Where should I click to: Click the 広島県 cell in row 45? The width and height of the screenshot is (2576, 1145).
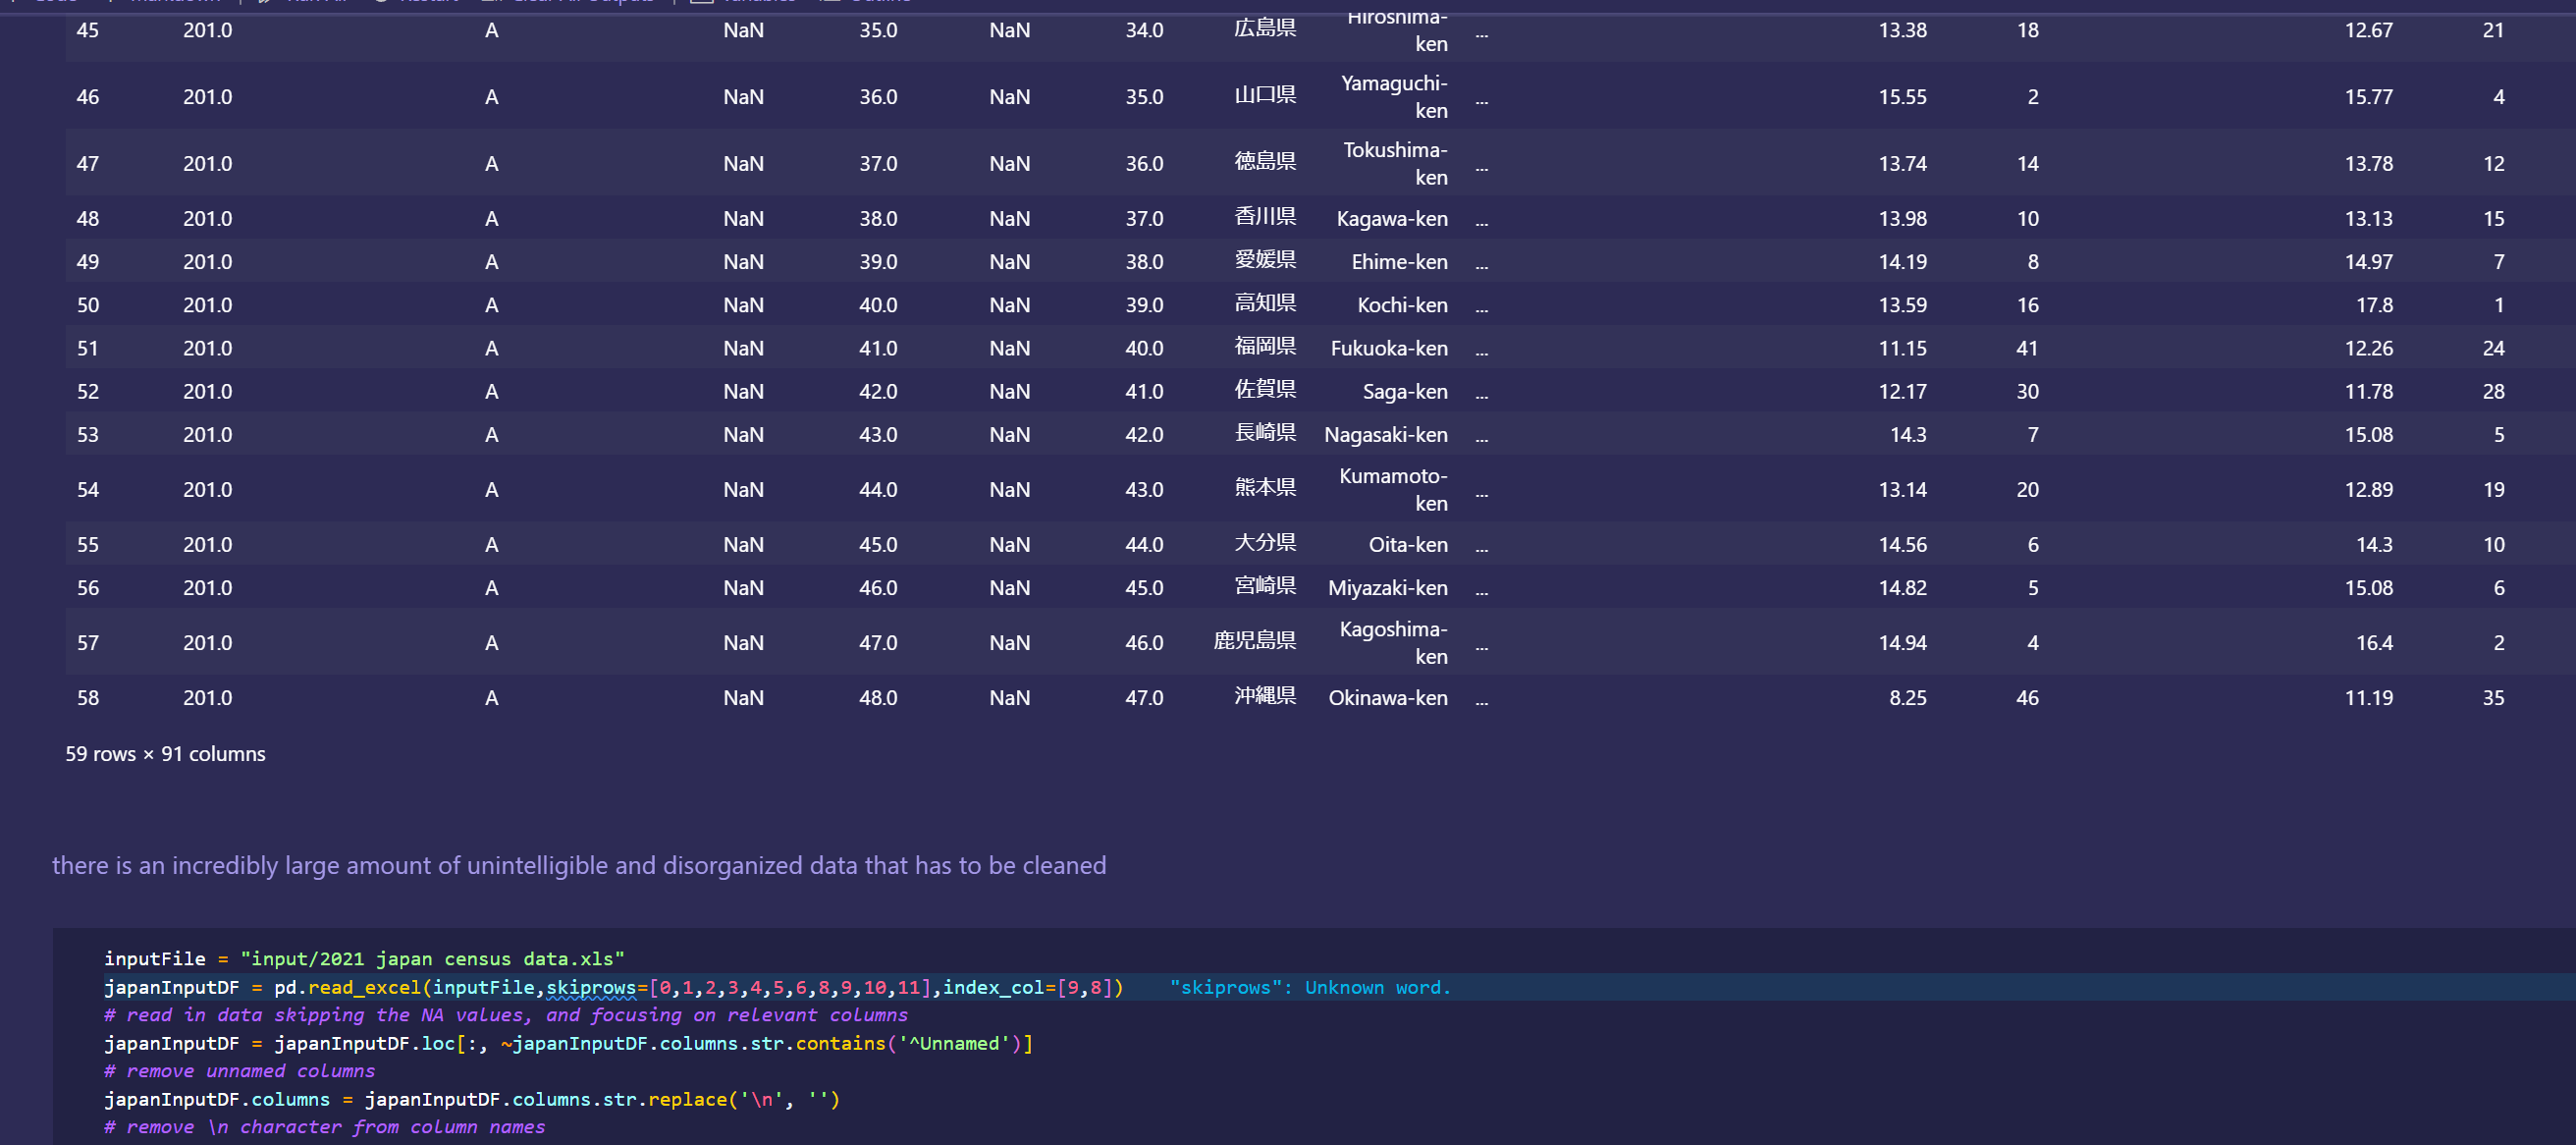1264,29
